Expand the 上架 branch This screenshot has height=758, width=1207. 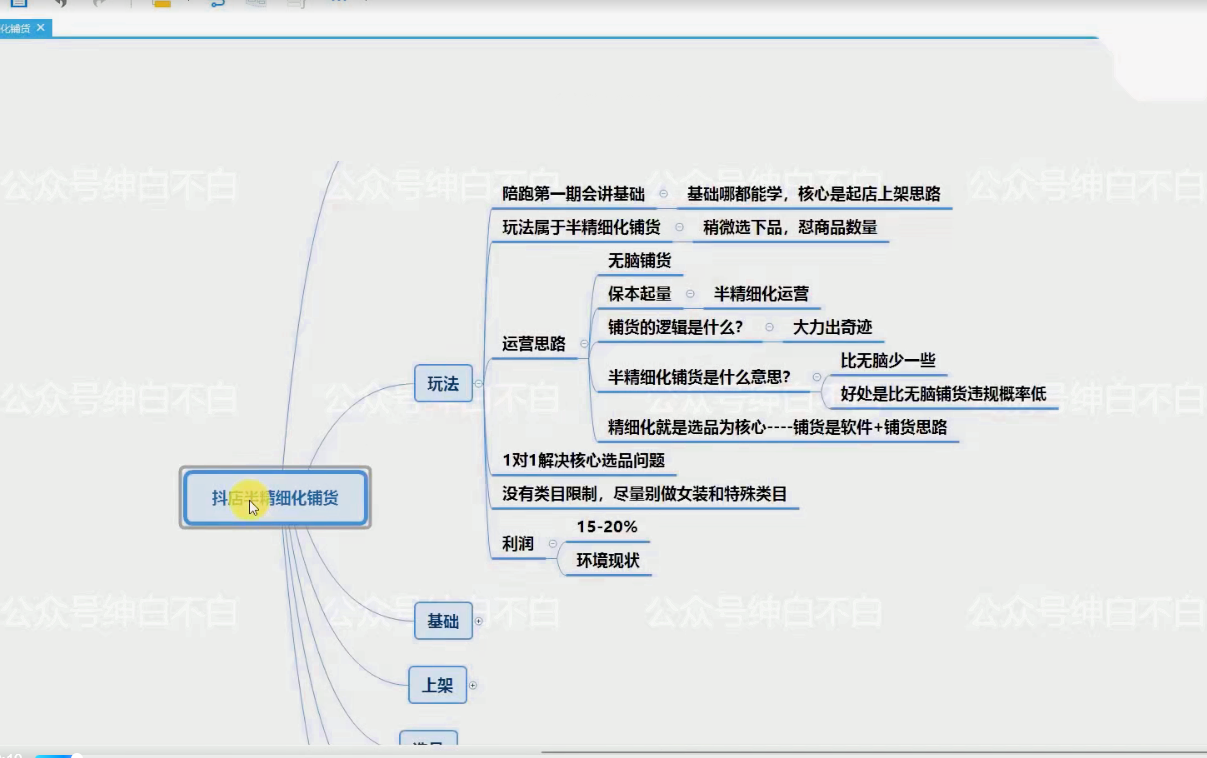(x=473, y=685)
